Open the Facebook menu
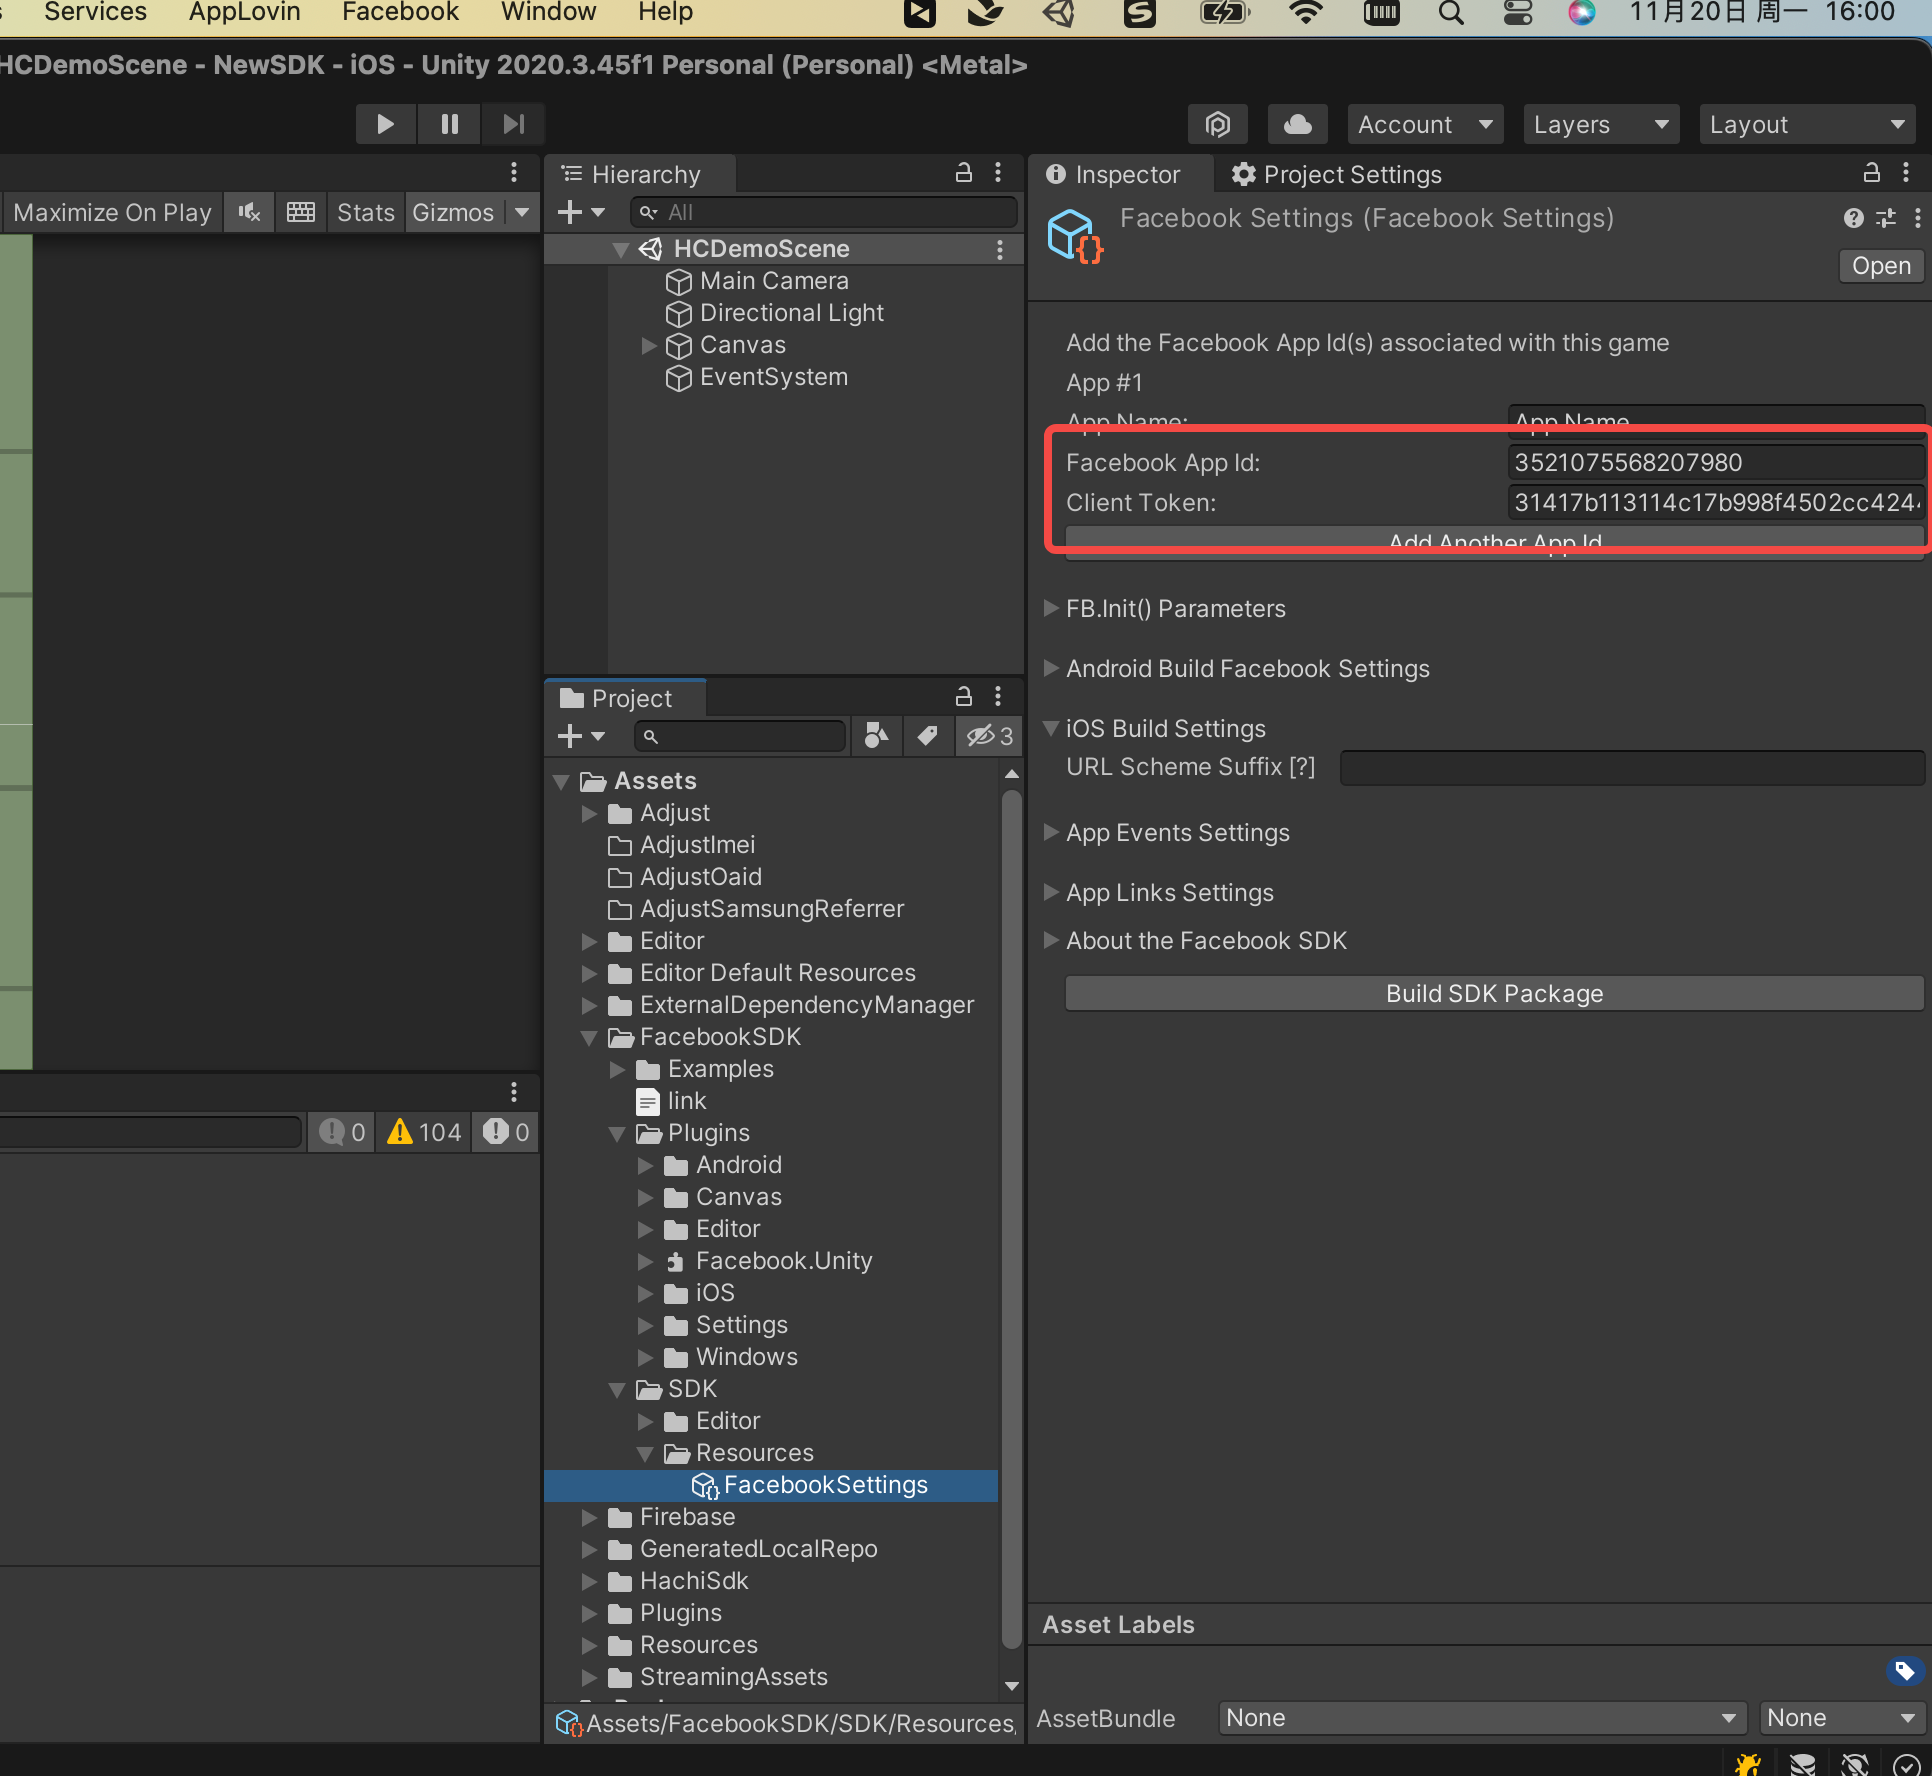The height and width of the screenshot is (1776, 1932). tap(400, 12)
